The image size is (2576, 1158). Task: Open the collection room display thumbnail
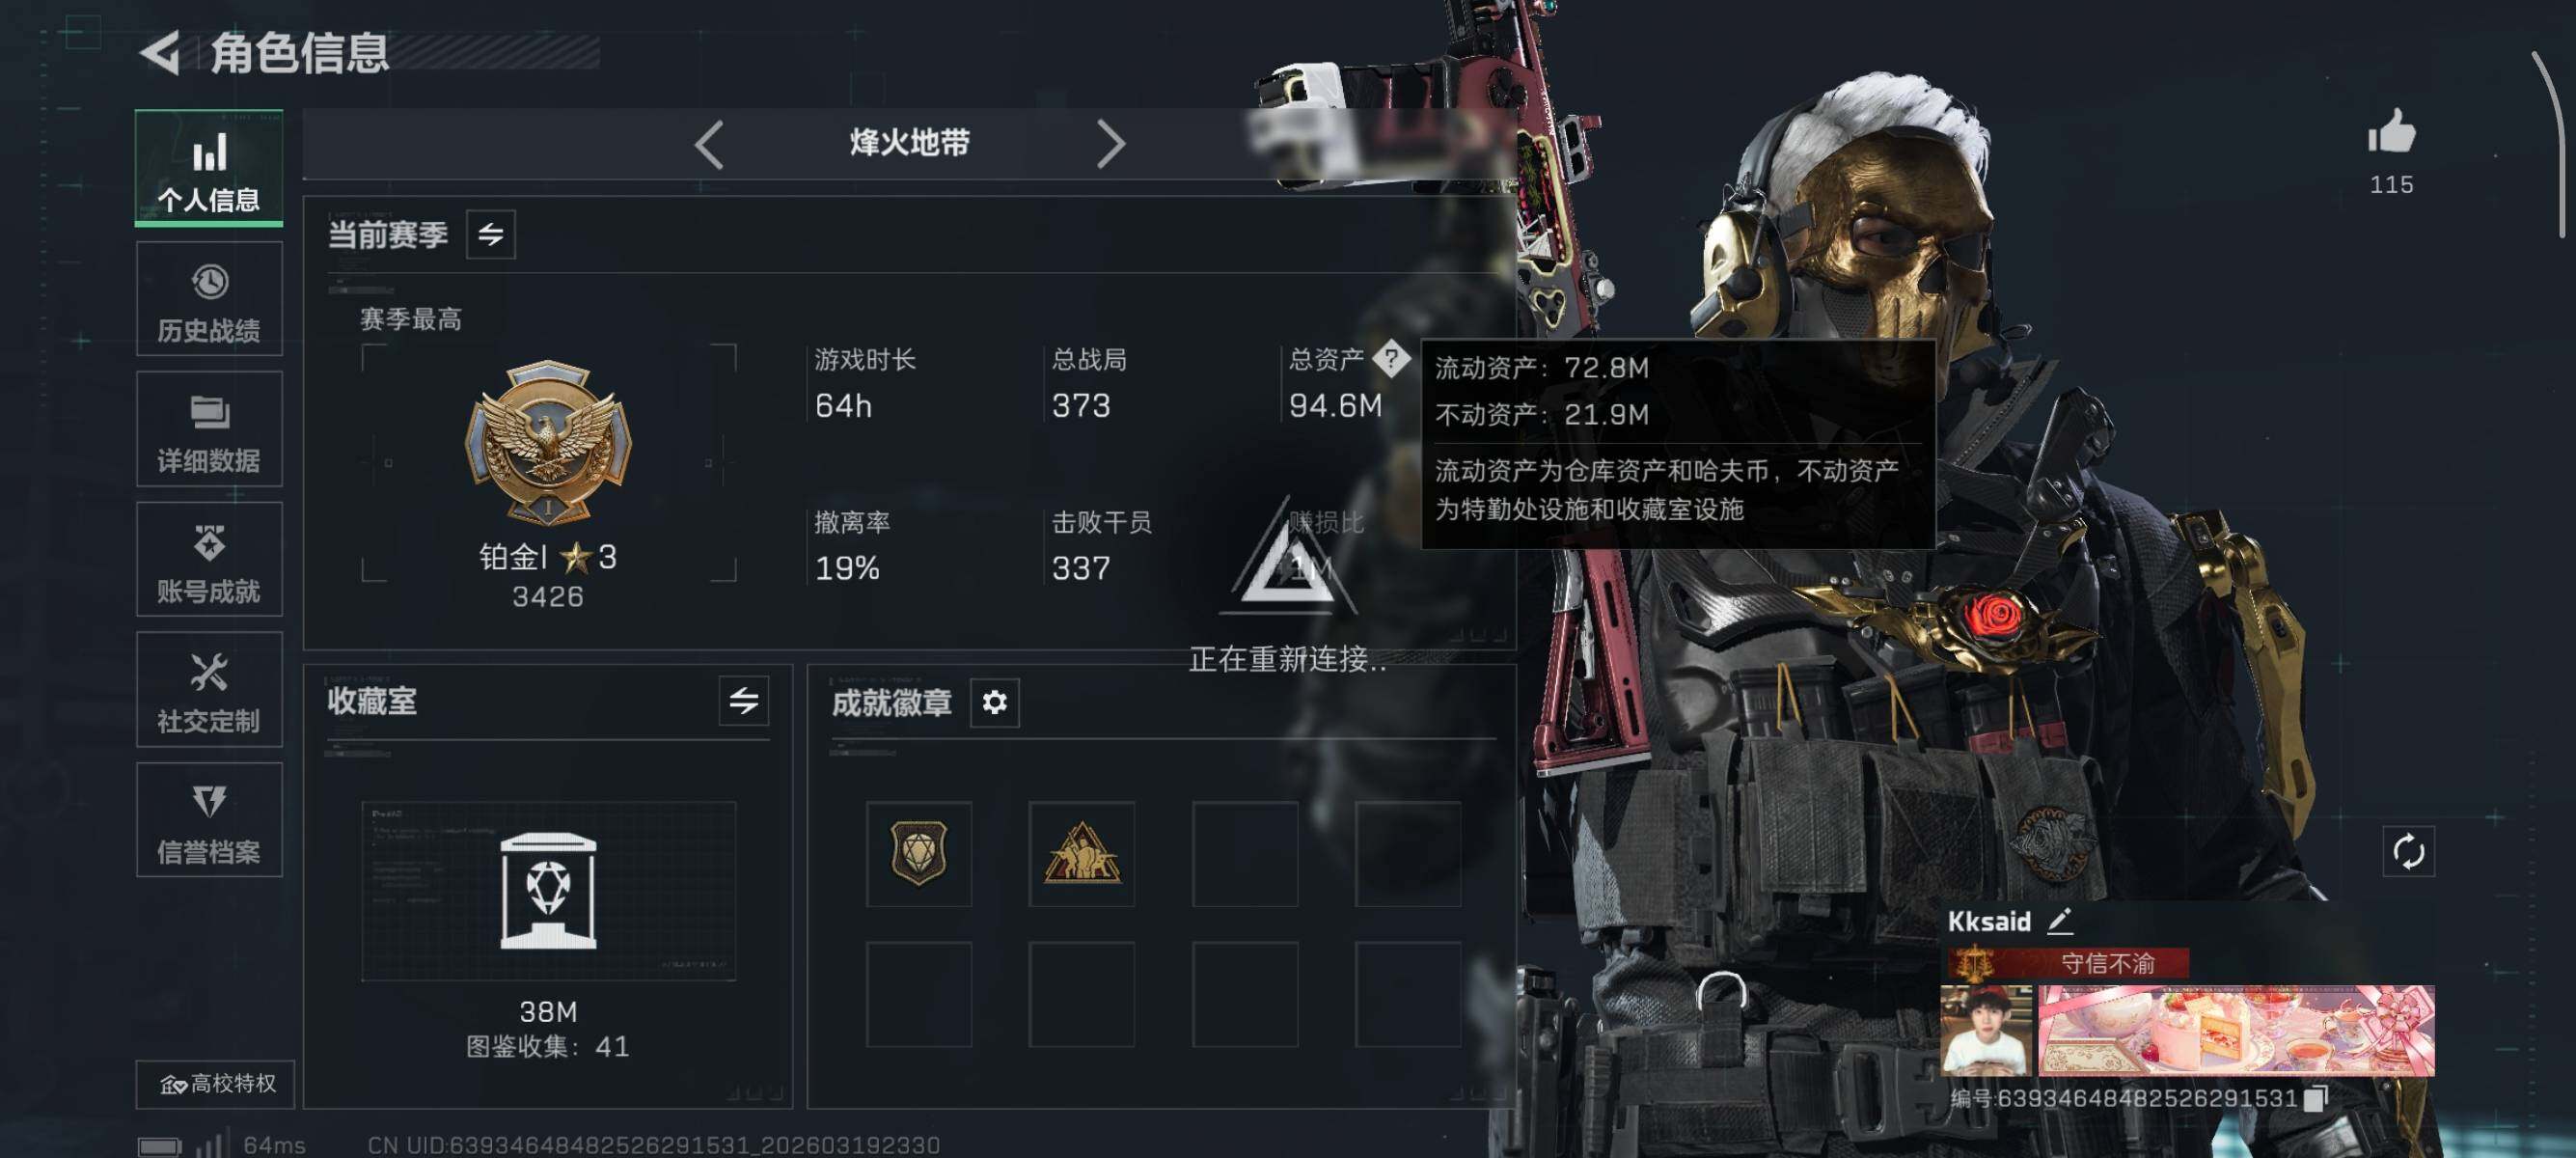coord(548,890)
